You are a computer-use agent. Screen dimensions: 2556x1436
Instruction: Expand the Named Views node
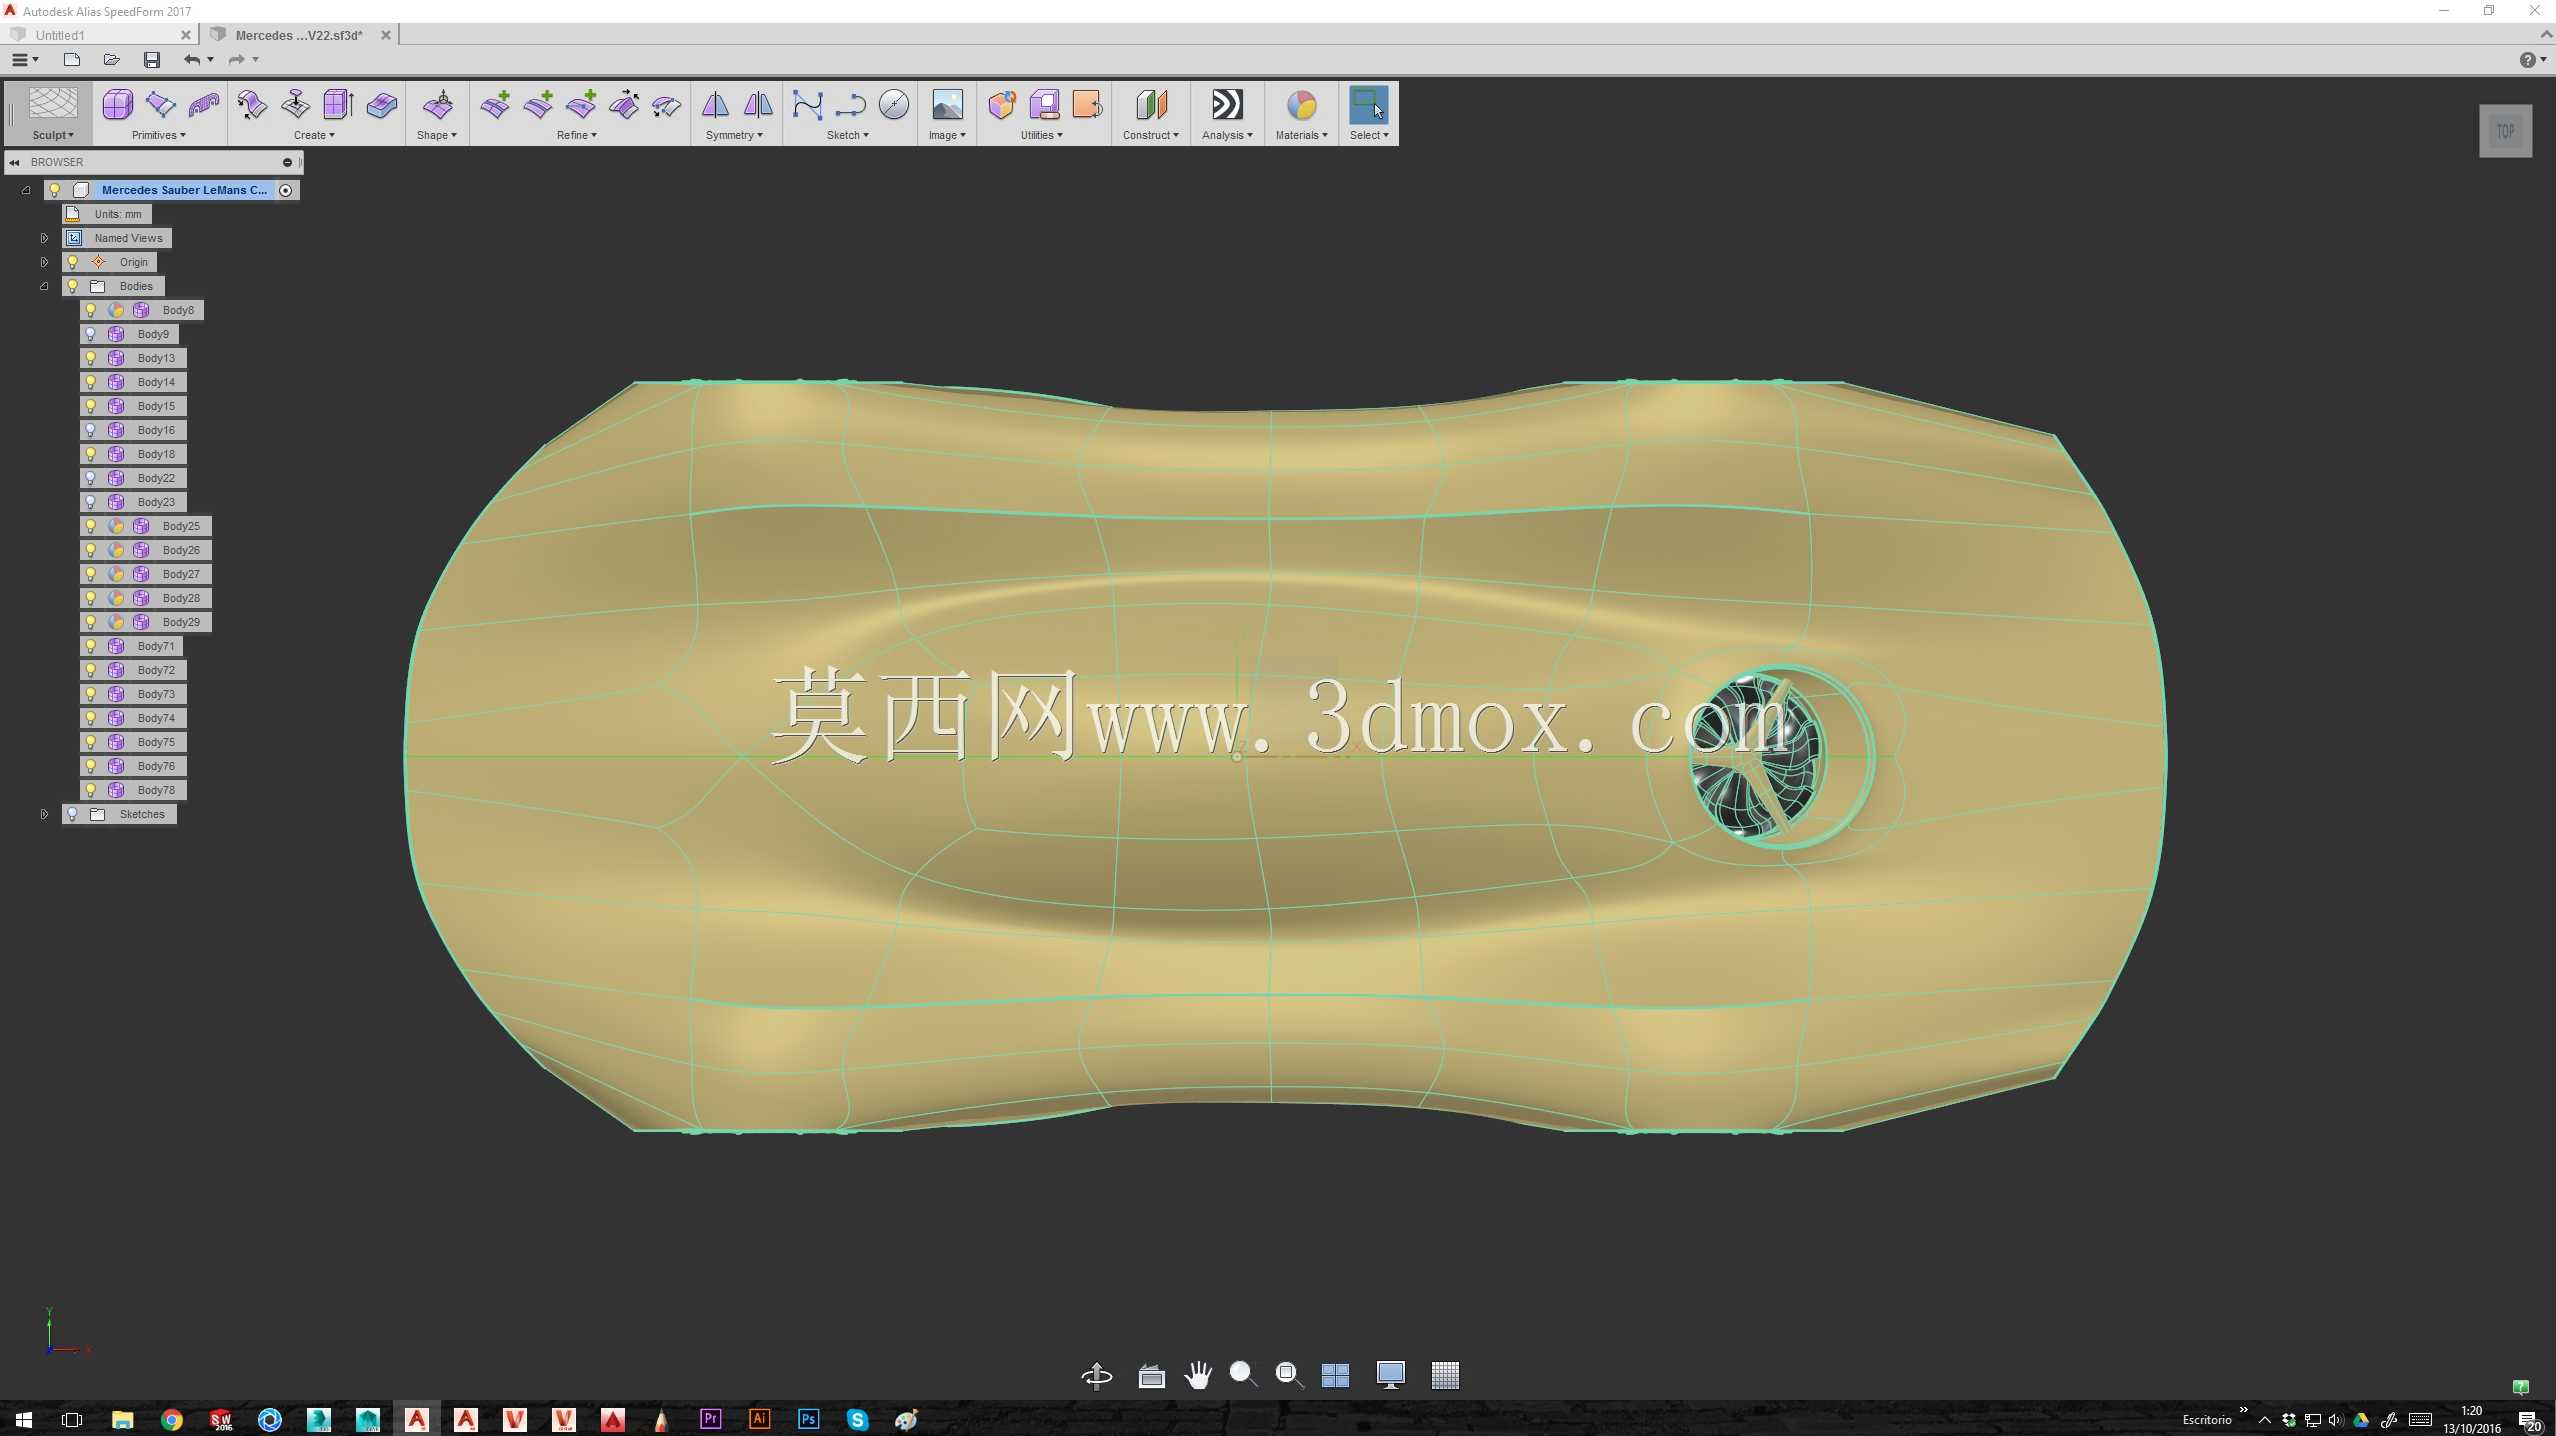pyautogui.click(x=44, y=238)
